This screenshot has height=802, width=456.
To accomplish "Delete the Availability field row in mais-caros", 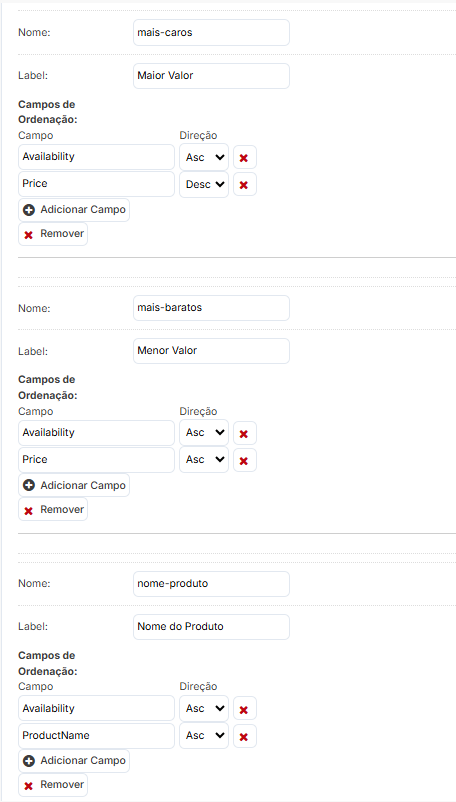I will 244,158.
